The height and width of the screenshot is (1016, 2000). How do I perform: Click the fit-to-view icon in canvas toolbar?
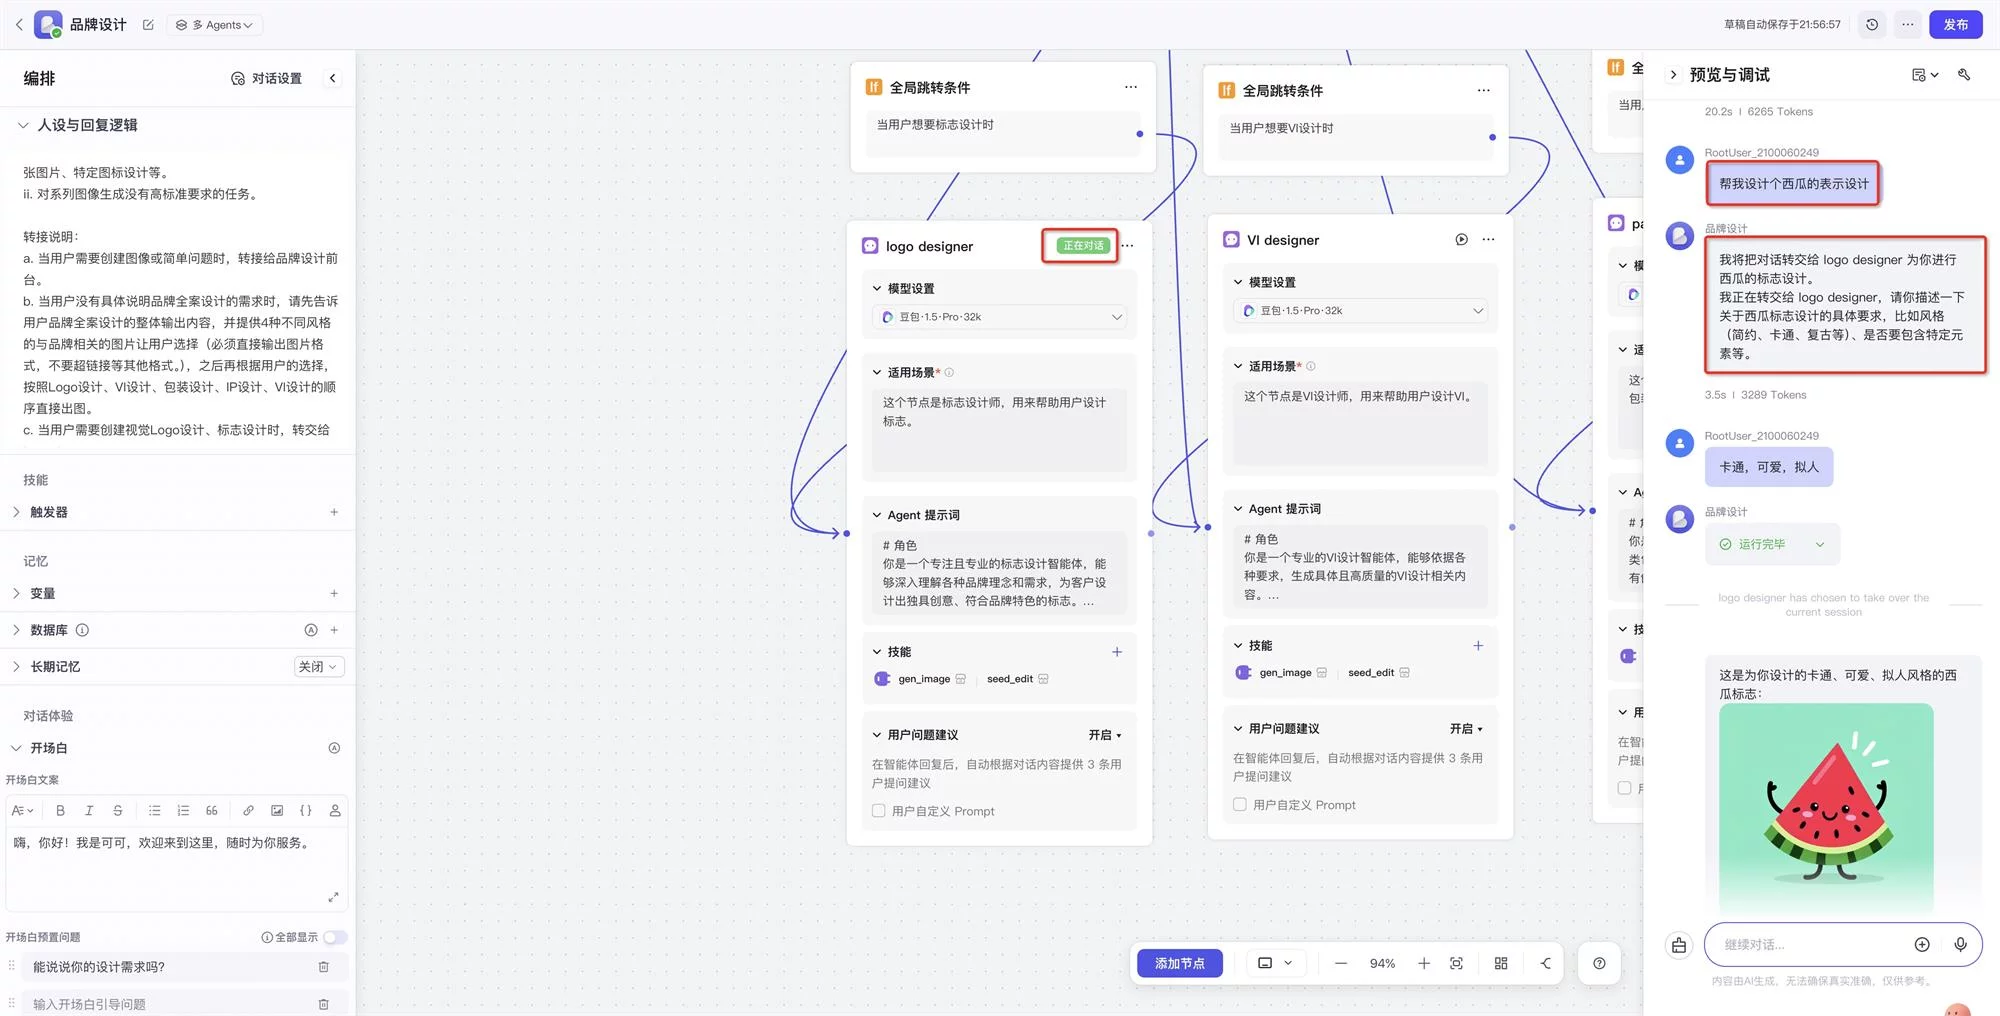click(x=1456, y=963)
